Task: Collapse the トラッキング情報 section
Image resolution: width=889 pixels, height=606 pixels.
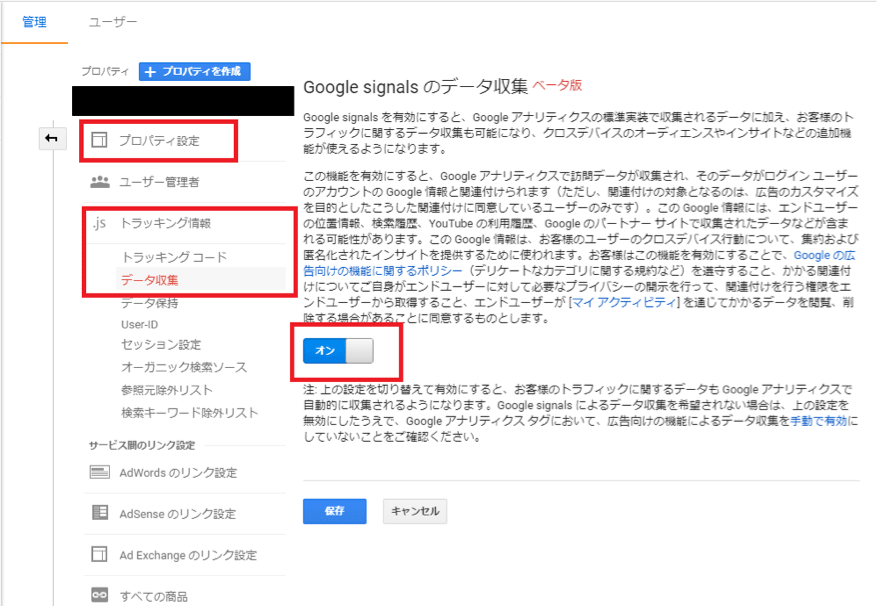Action: click(165, 223)
